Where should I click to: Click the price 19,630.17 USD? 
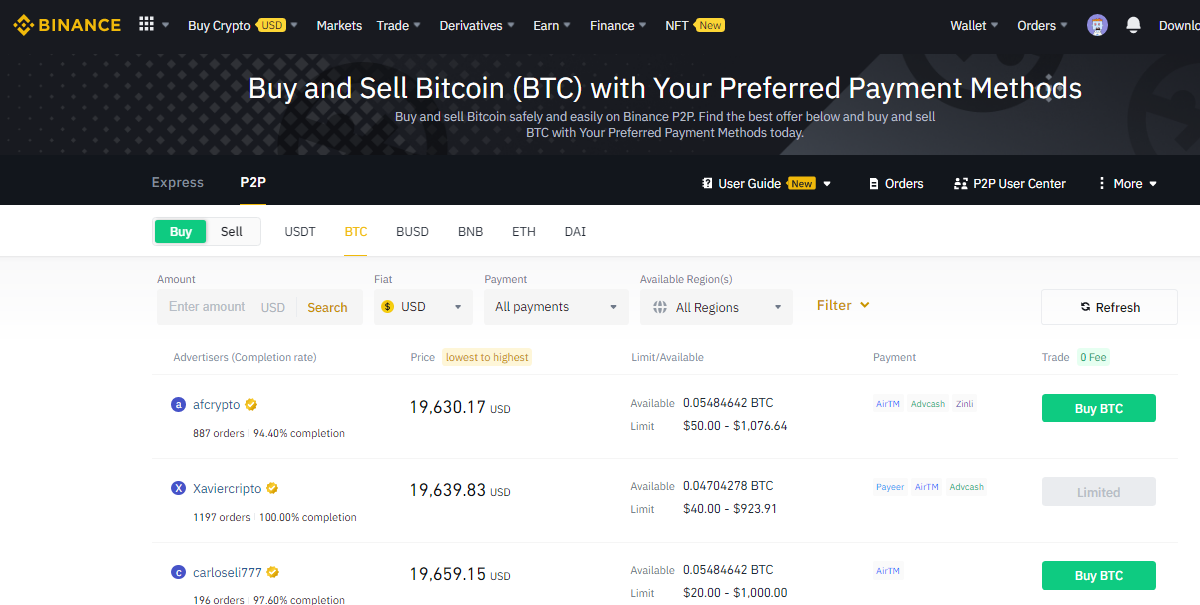click(460, 408)
